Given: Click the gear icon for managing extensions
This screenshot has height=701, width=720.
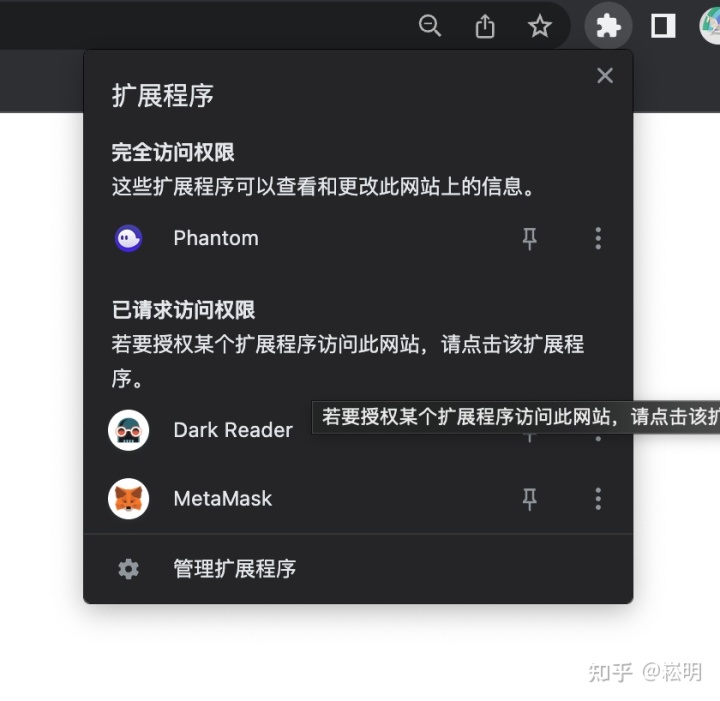Looking at the screenshot, I should 128,569.
